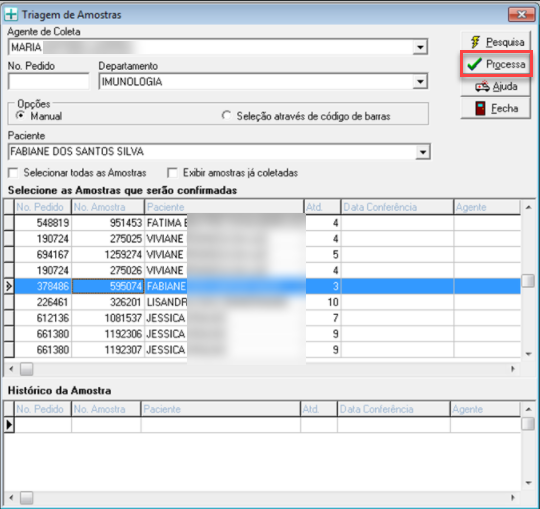The width and height of the screenshot is (540, 509).
Task: Click the Processa button with green checkmark
Action: point(496,64)
